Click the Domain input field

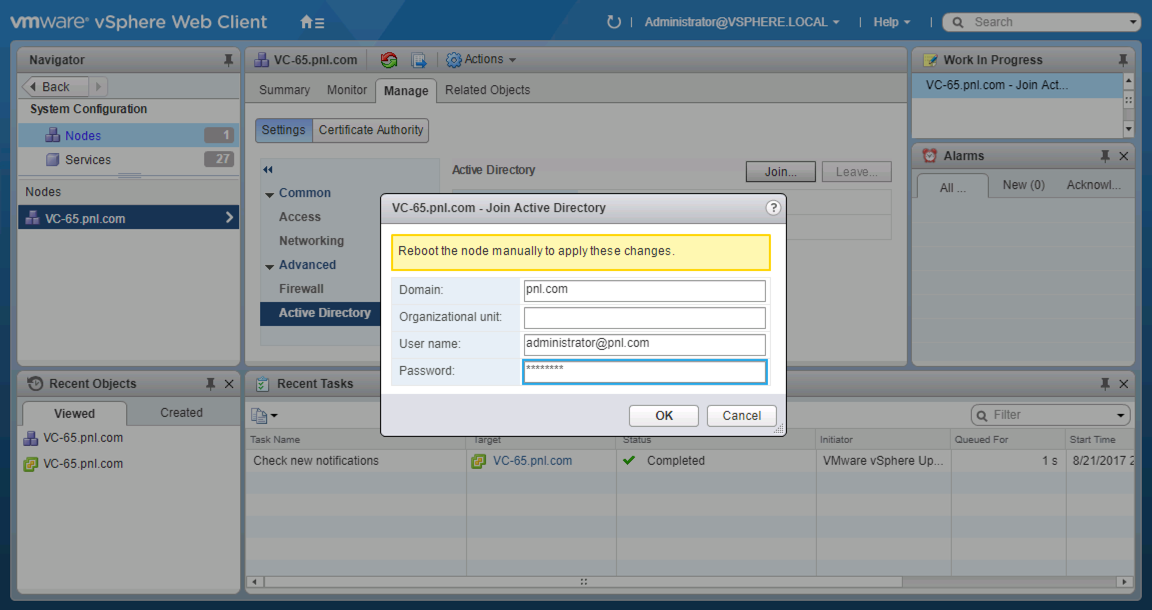tap(644, 290)
